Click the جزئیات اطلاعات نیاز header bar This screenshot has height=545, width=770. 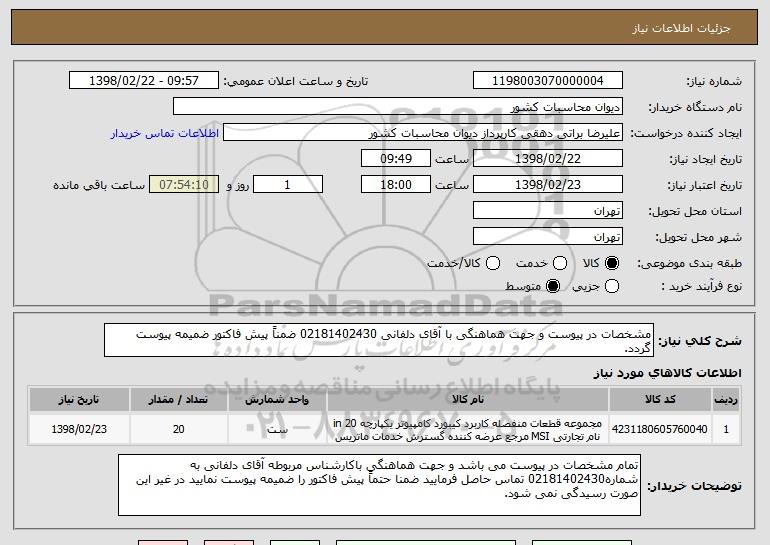point(385,27)
